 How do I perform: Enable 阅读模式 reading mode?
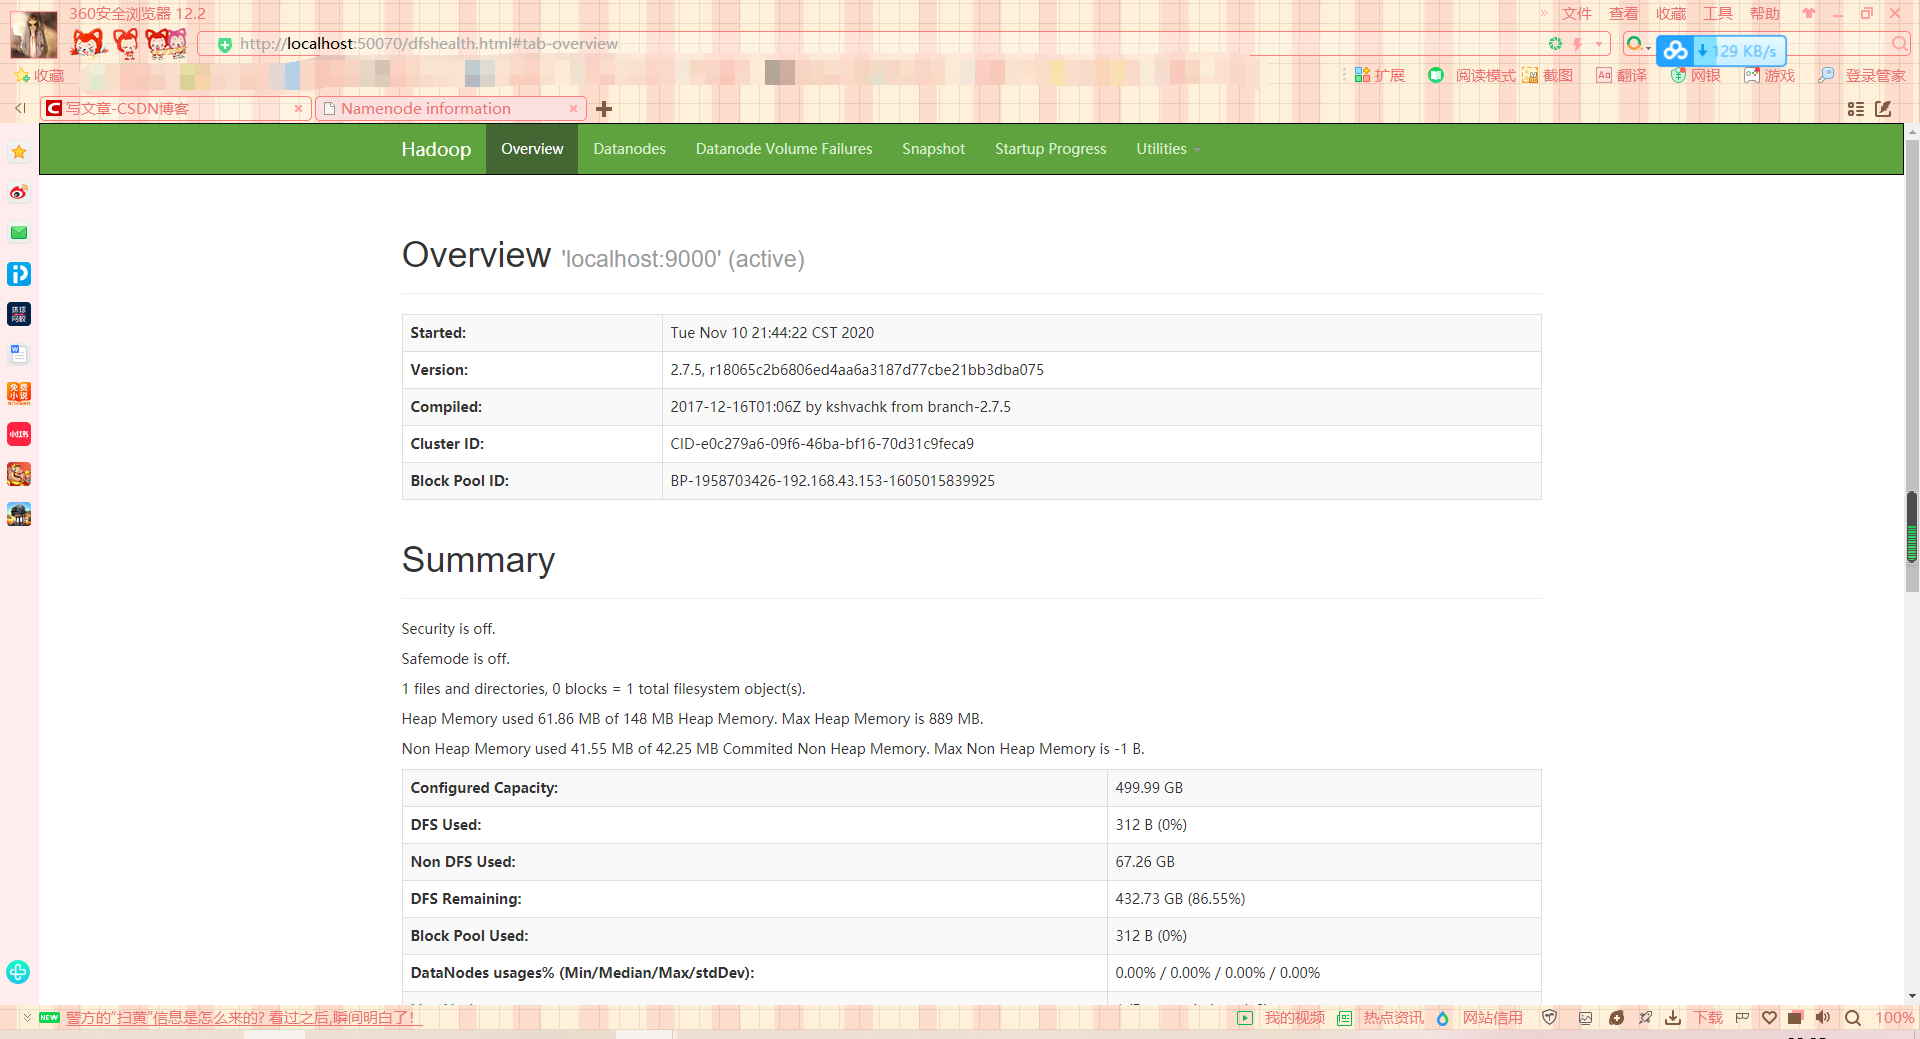1472,75
